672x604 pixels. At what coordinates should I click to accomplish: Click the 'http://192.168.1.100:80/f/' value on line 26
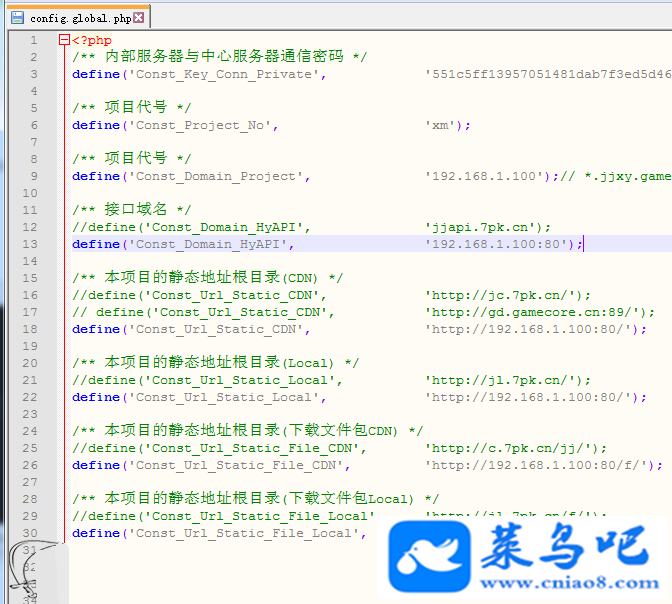pos(537,465)
